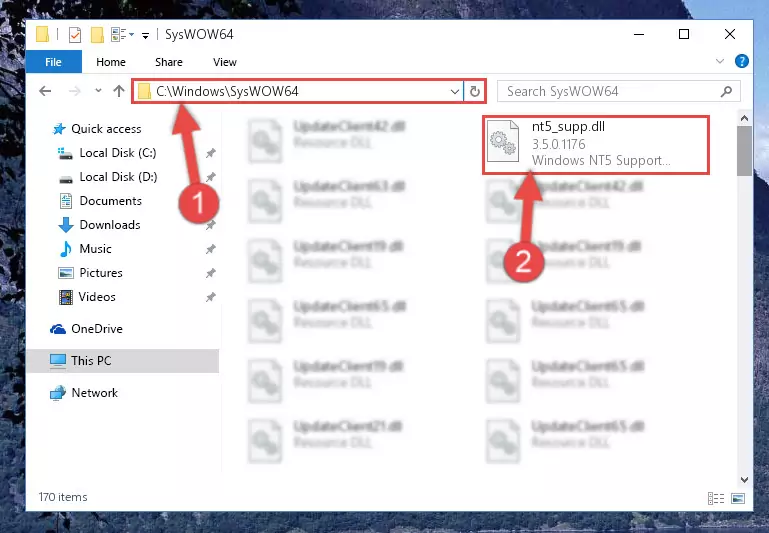The height and width of the screenshot is (533, 769).
Task: Switch to large thumbnails view icon
Action: click(x=738, y=498)
